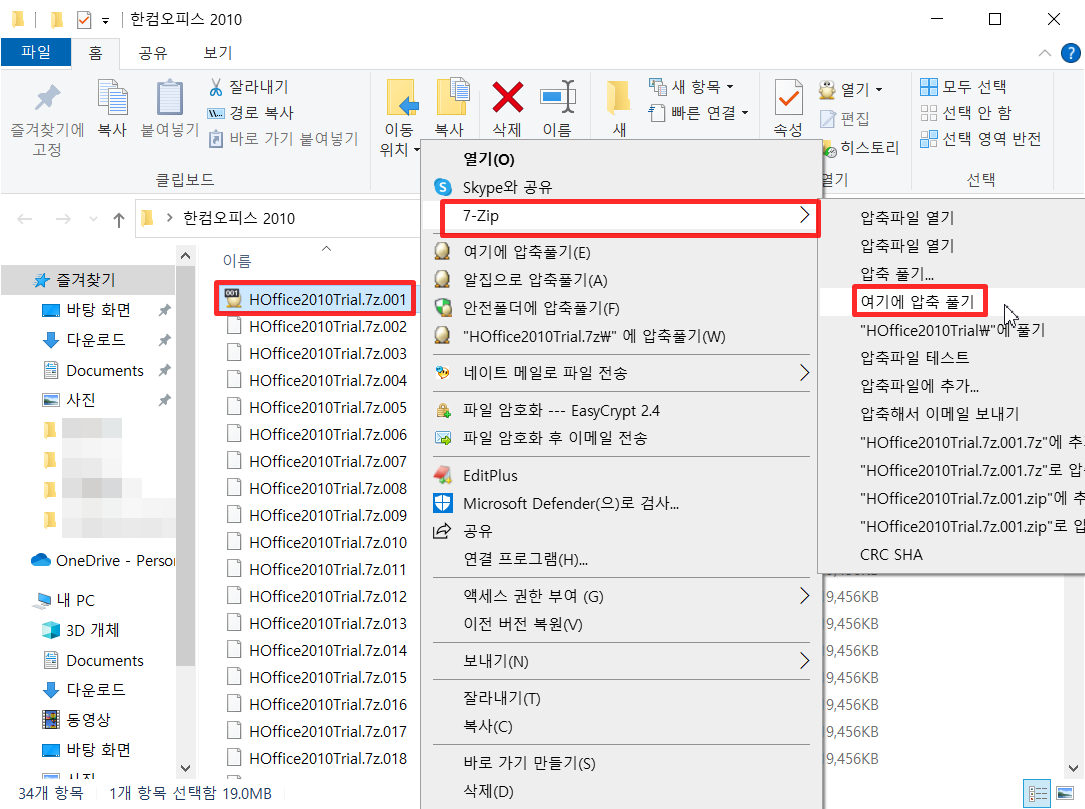Image resolution: width=1085 pixels, height=809 pixels.
Task: Open the Properties (속성) checkmark icon
Action: [x=788, y=98]
